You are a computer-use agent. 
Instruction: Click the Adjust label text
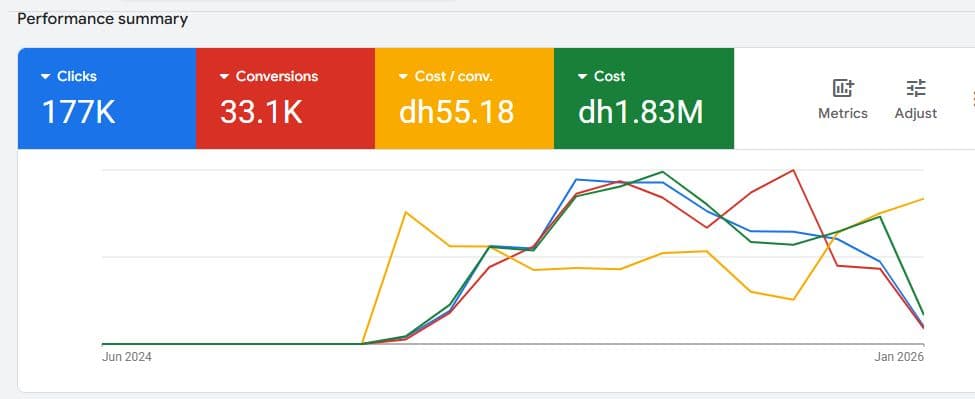pyautogui.click(x=916, y=114)
